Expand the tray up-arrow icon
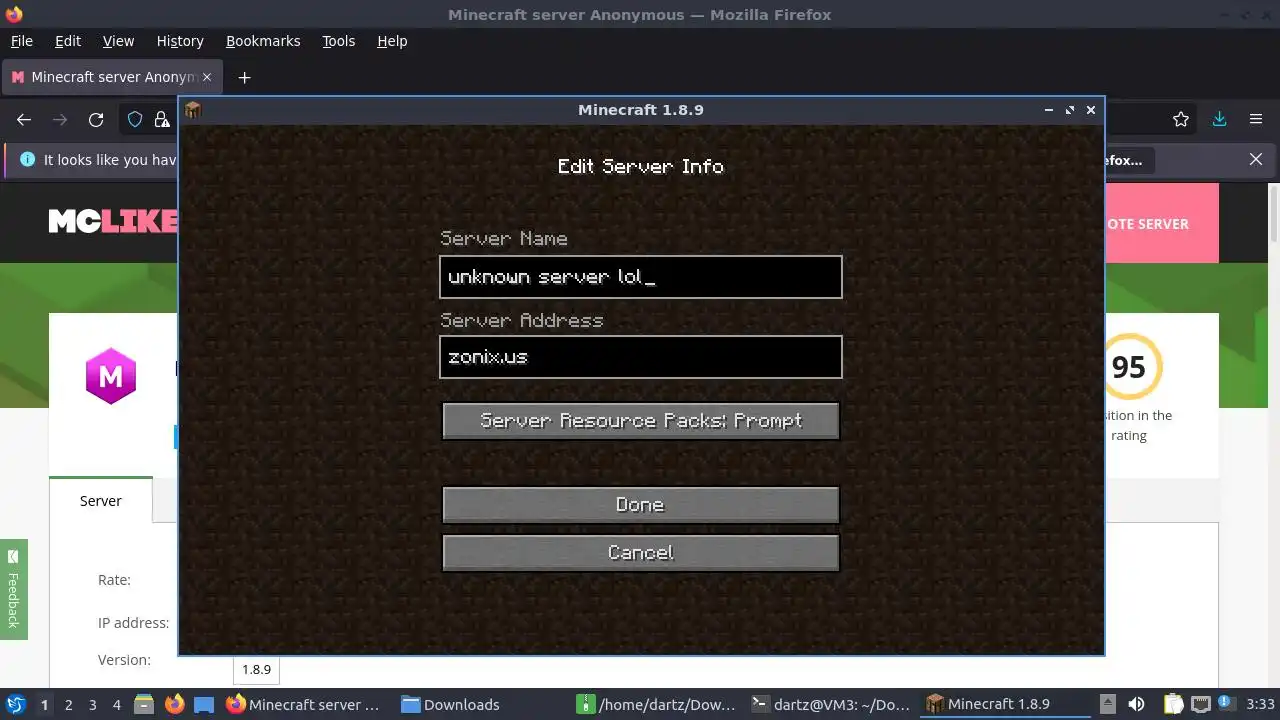This screenshot has width=1280, height=720. click(x=1107, y=704)
